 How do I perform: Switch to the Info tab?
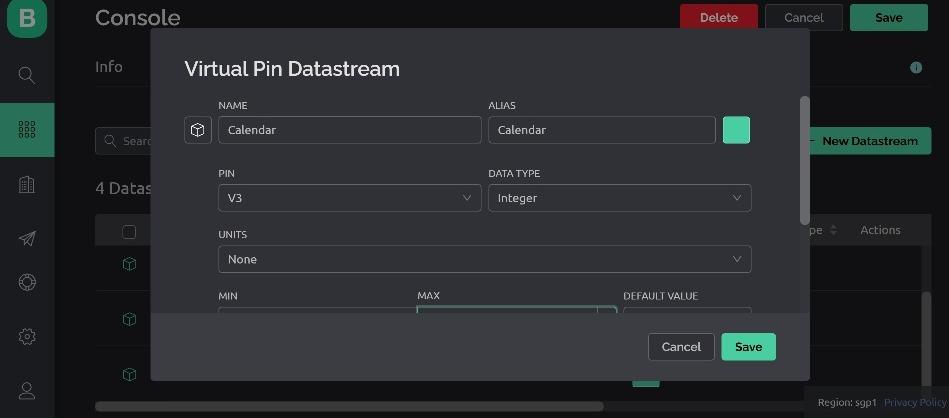click(x=109, y=67)
